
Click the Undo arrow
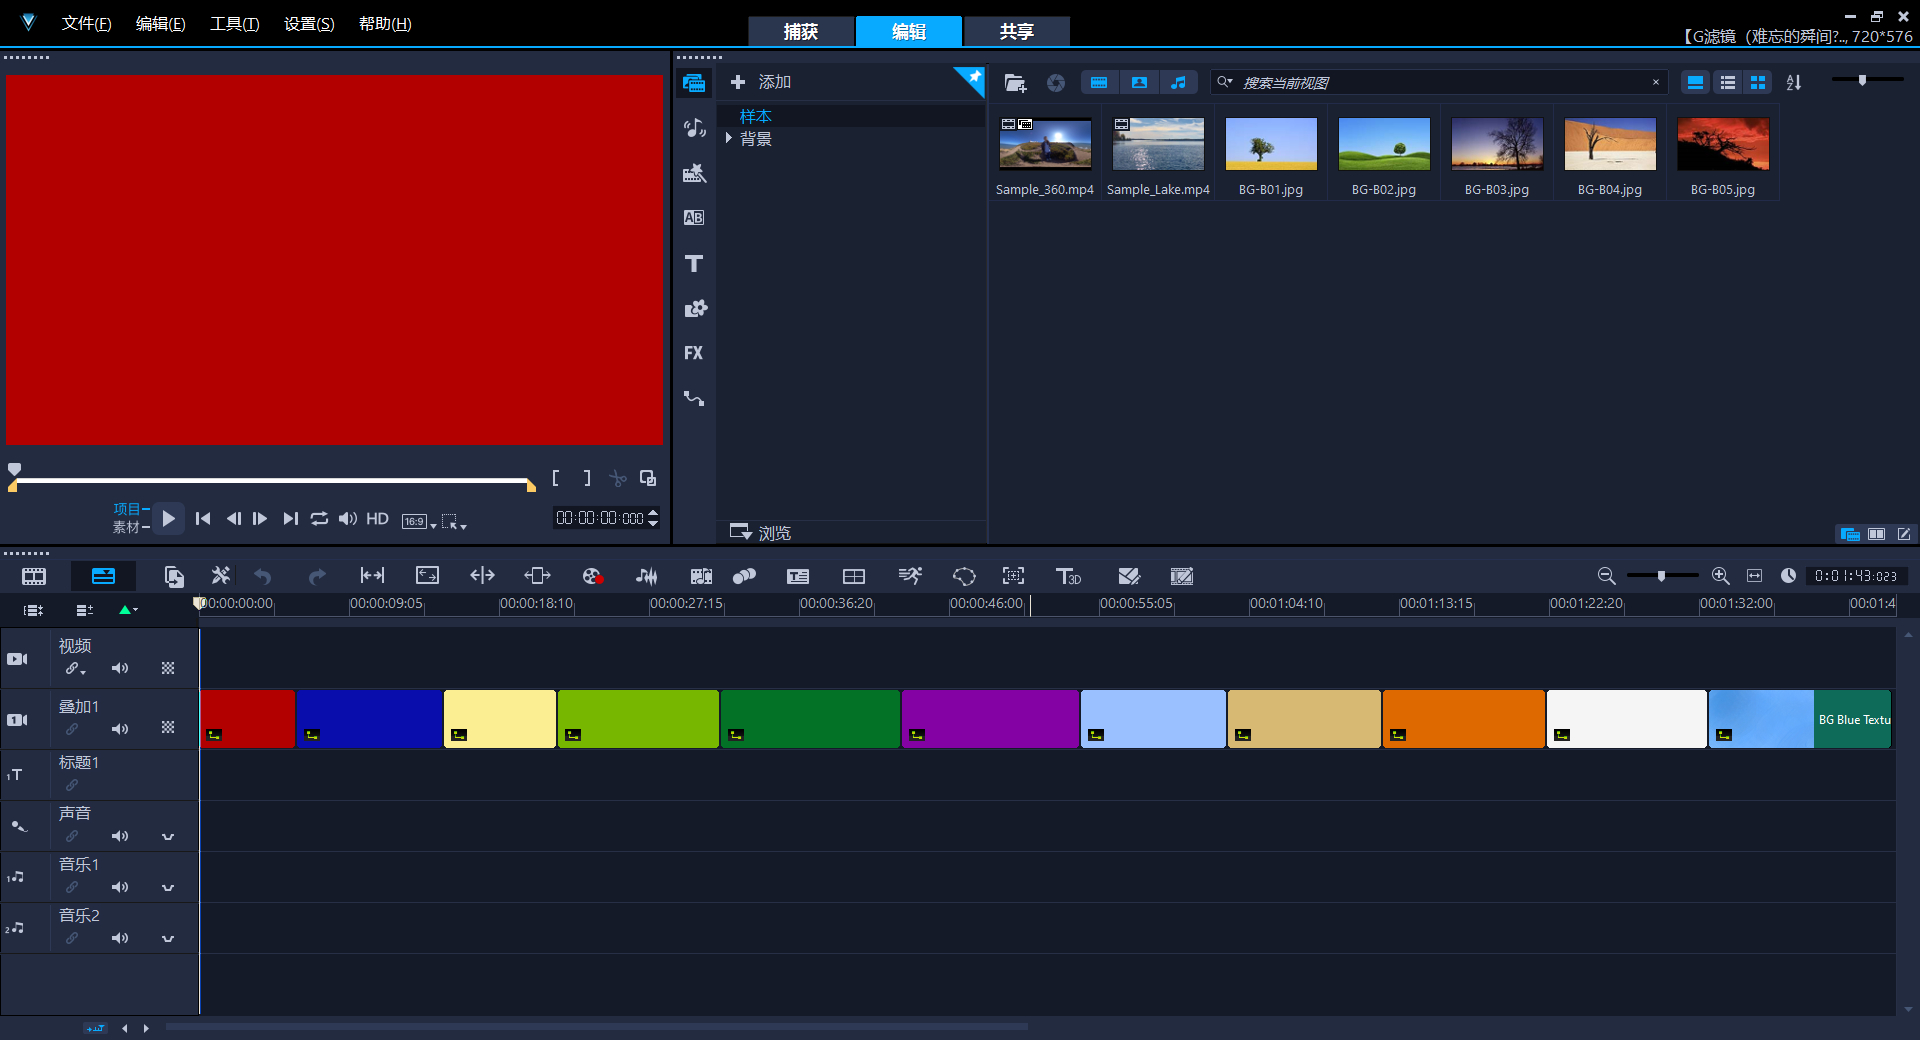pos(263,576)
